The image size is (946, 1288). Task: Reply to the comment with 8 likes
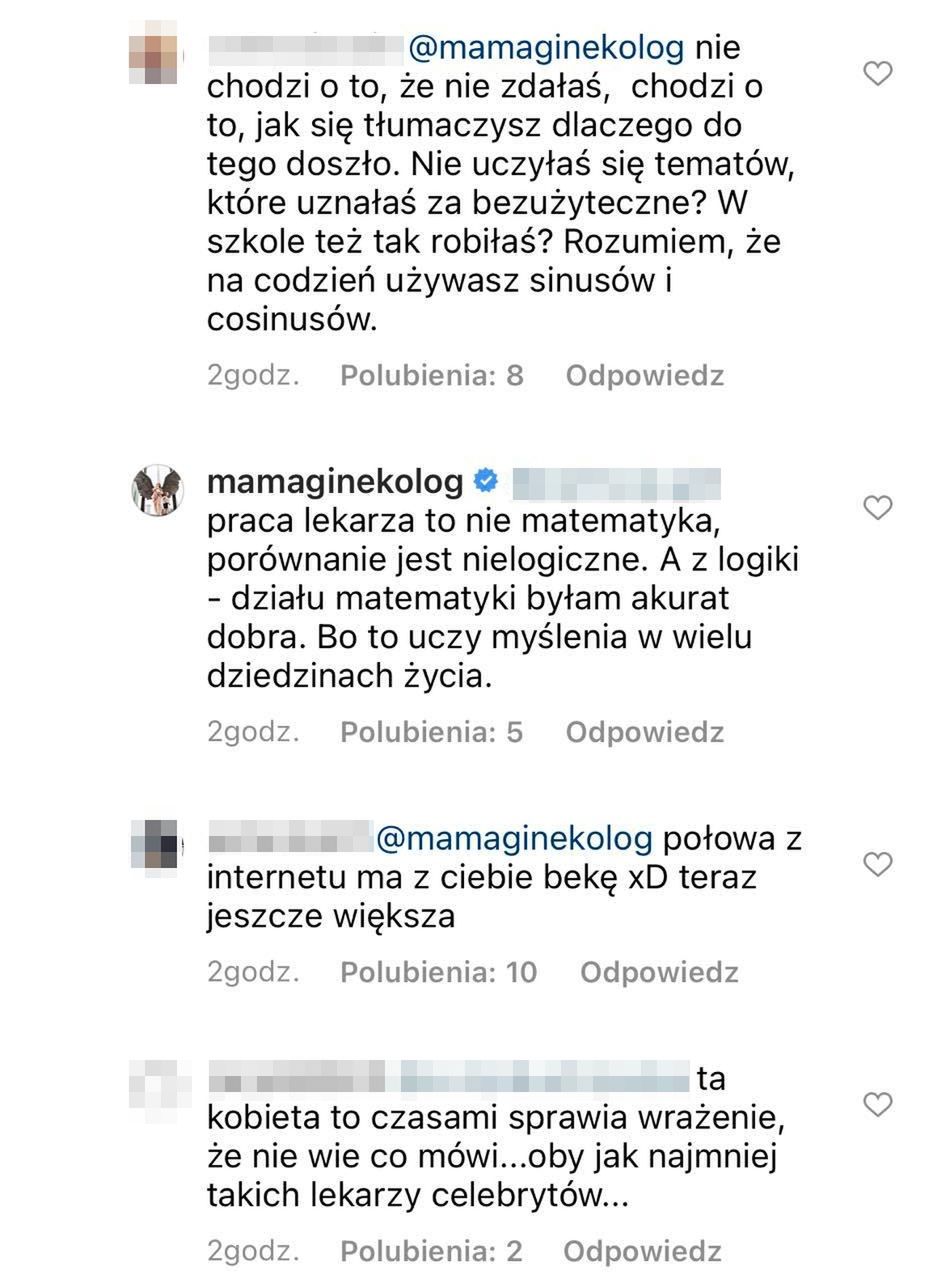(644, 375)
